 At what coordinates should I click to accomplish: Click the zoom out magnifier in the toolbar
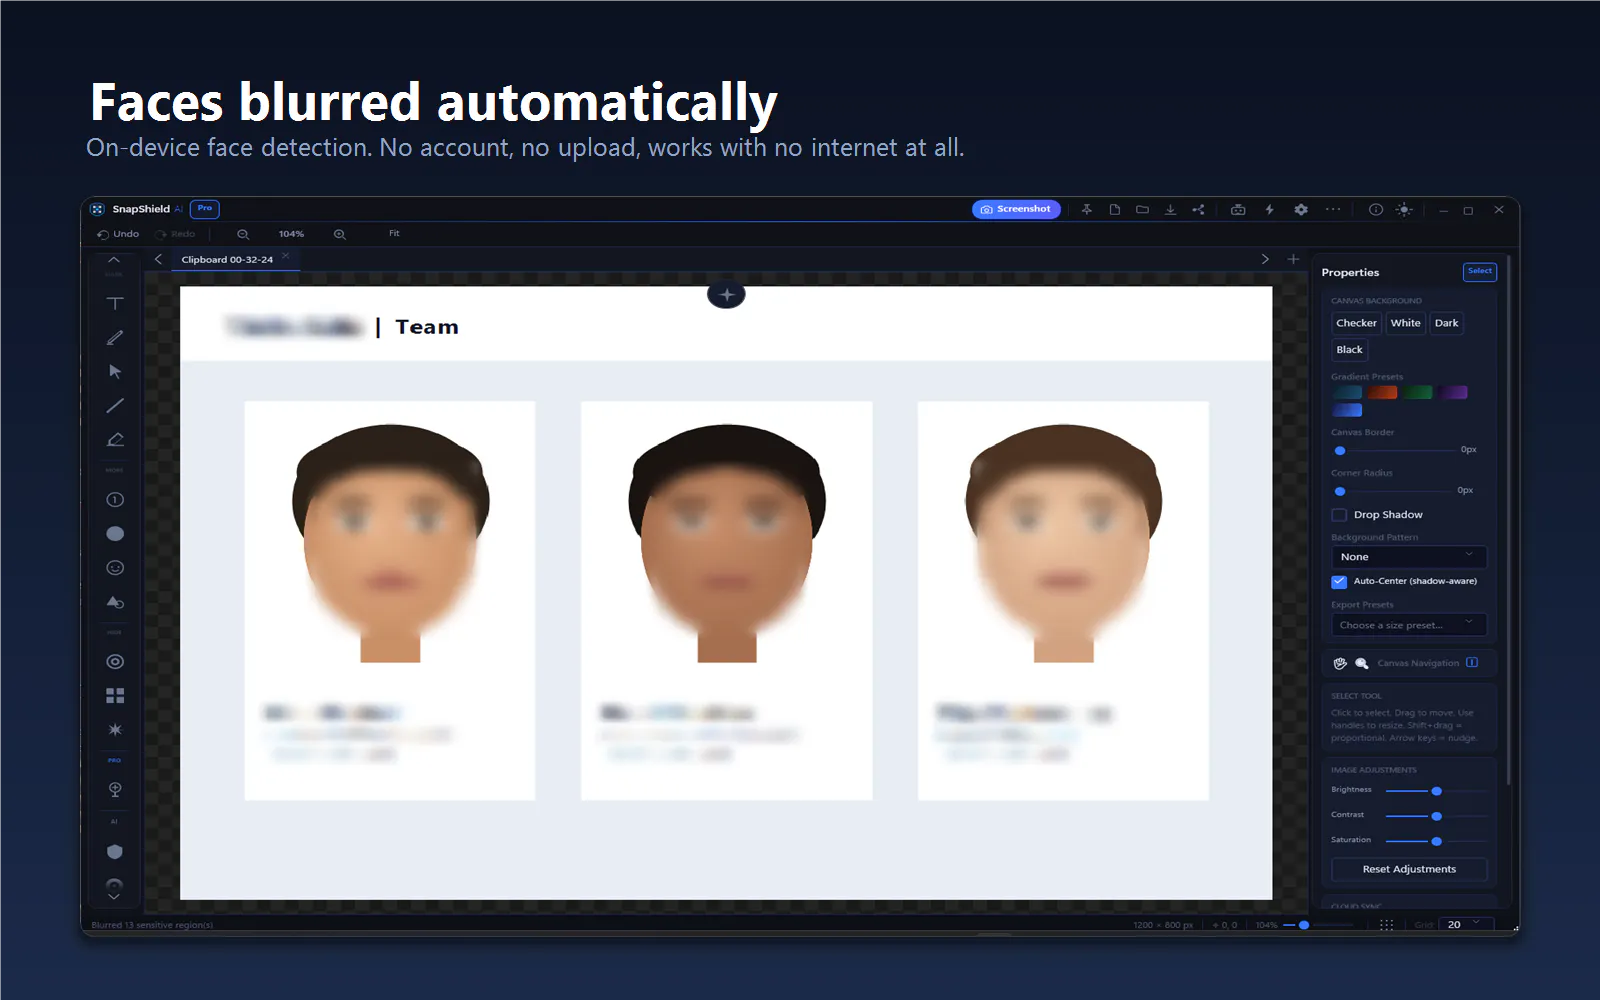coord(243,234)
